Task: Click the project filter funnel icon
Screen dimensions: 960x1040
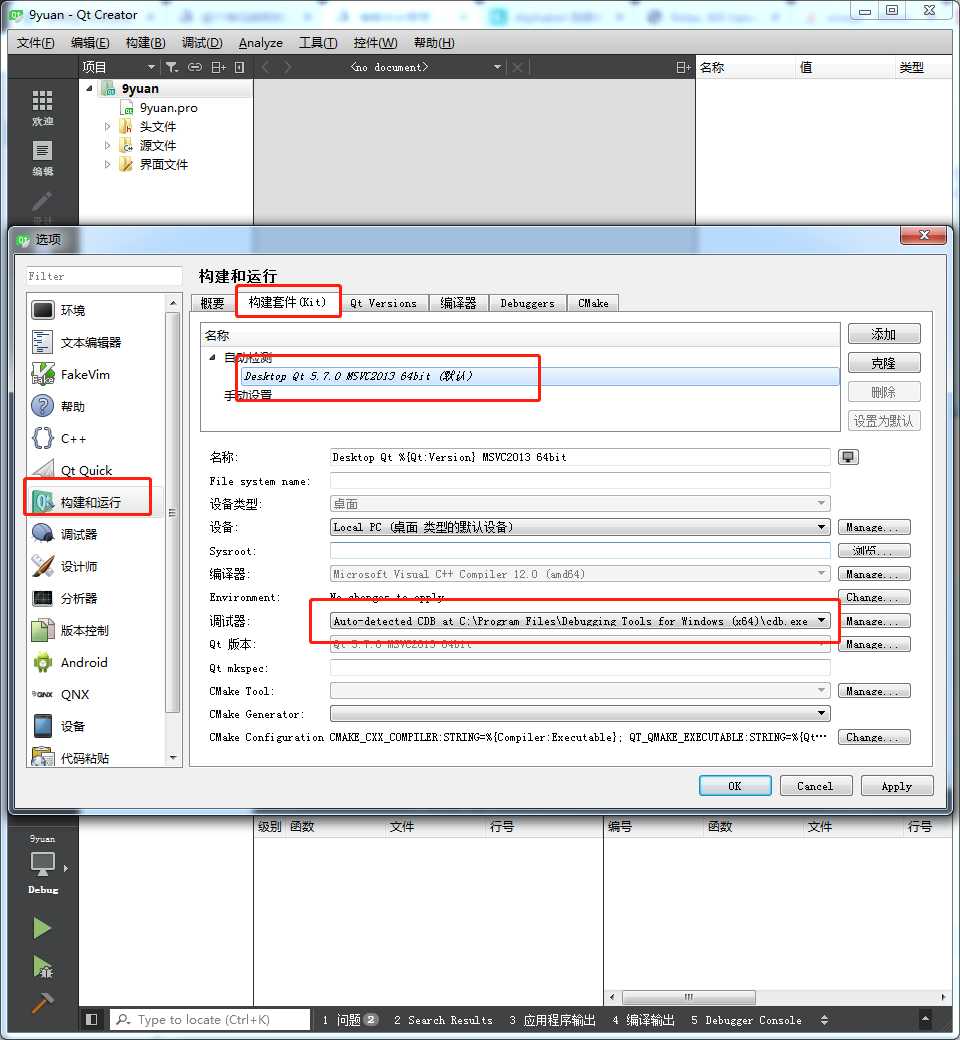Action: pyautogui.click(x=172, y=67)
